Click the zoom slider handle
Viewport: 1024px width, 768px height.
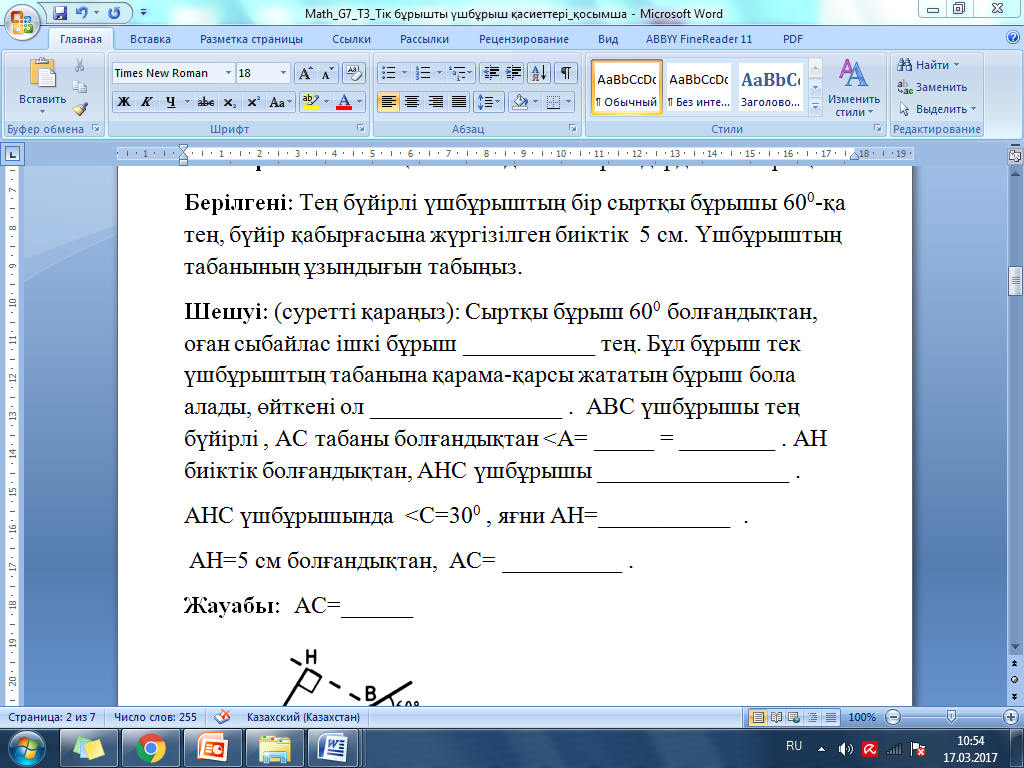point(952,716)
